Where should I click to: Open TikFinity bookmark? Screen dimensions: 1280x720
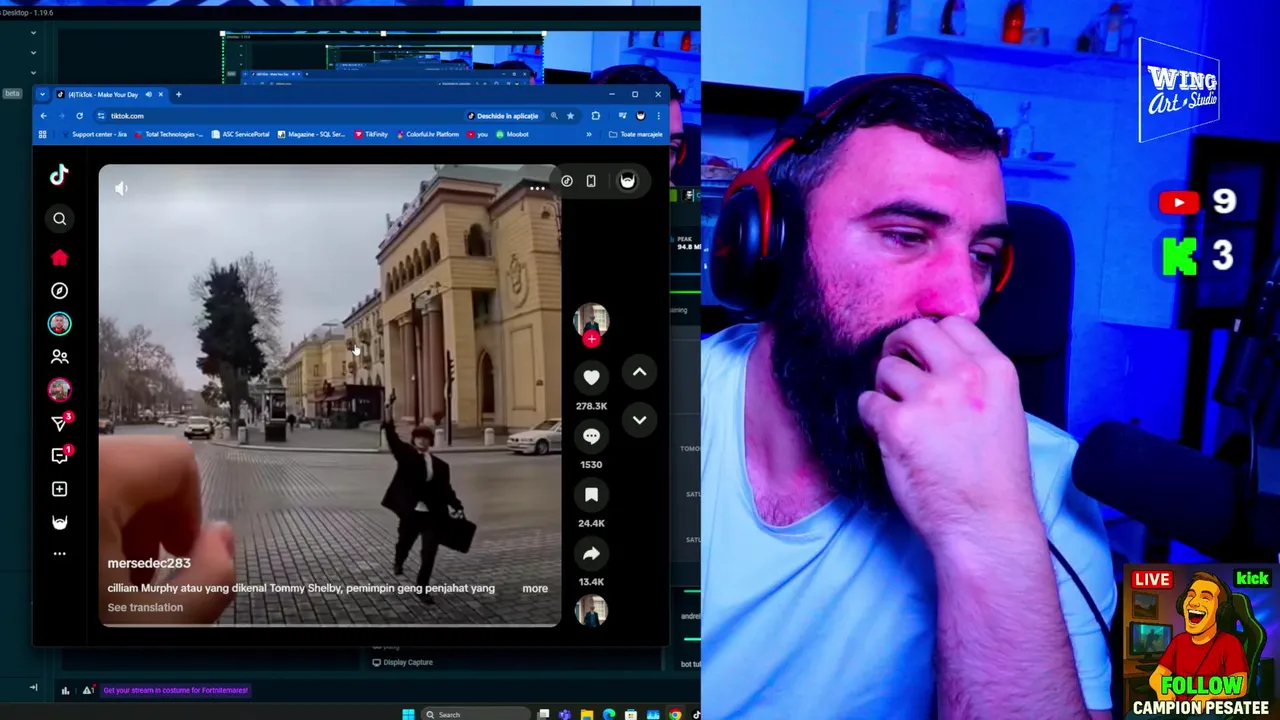click(x=370, y=134)
